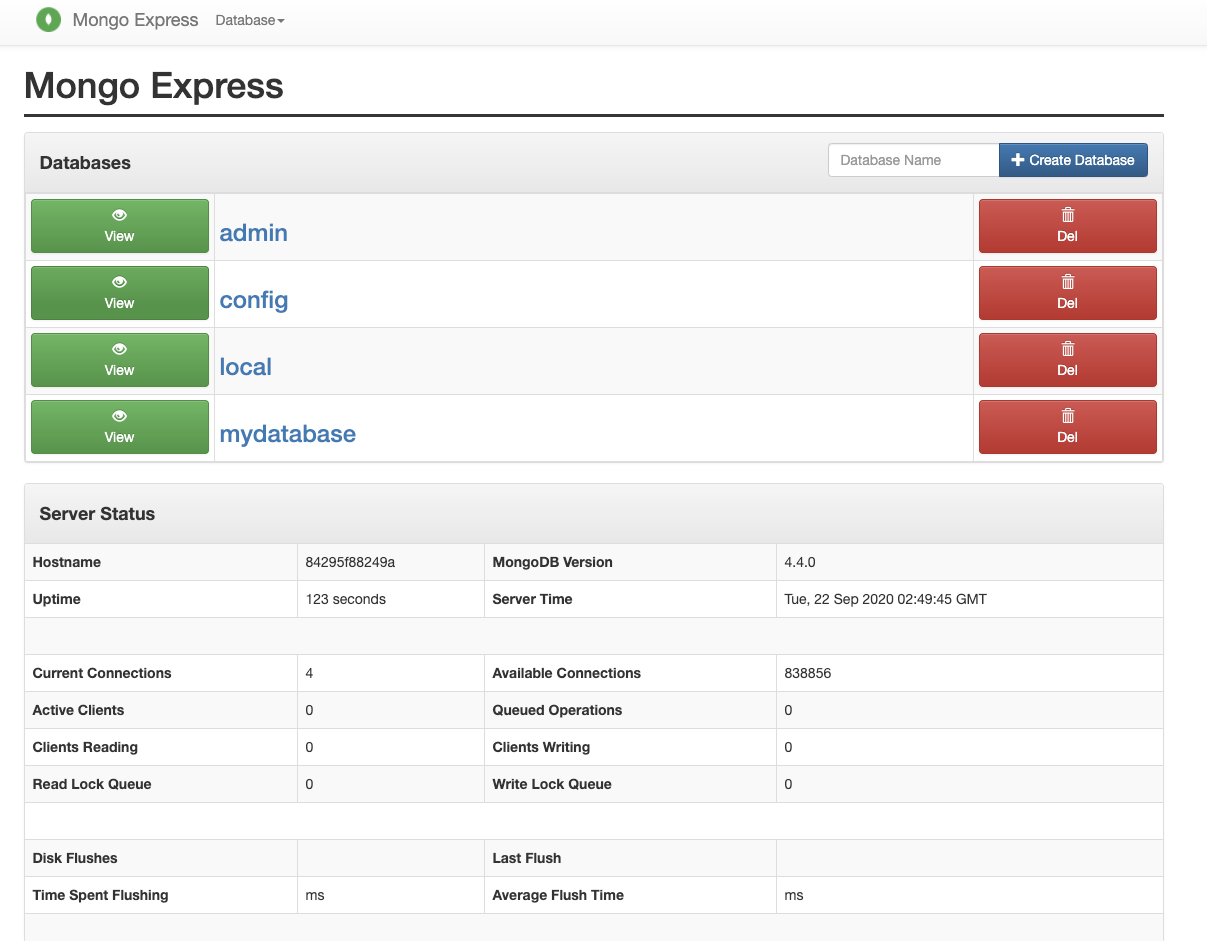Click MongoDB version value 4.4.0
The image size is (1207, 941).
tap(801, 562)
